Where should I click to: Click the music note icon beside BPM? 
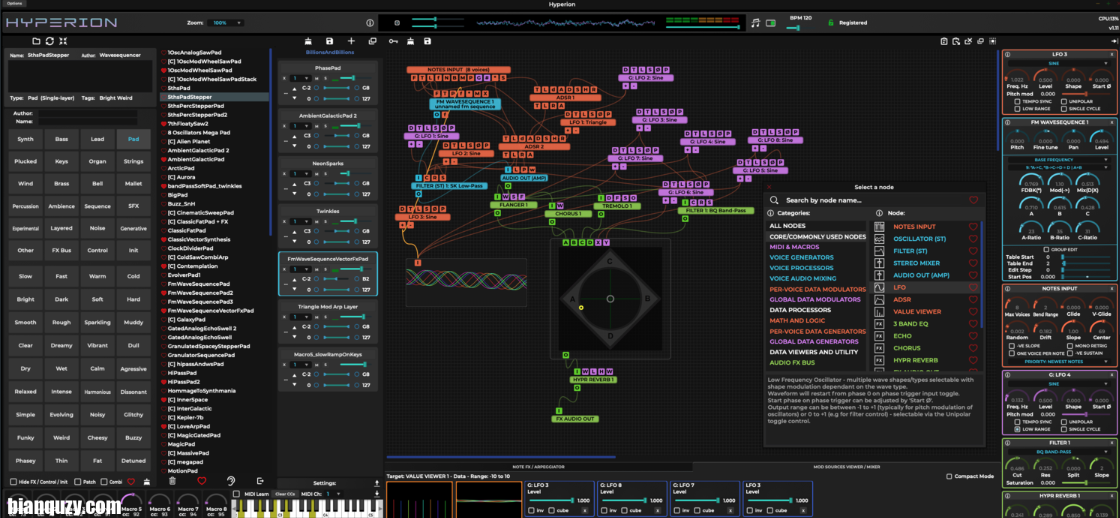tap(756, 23)
